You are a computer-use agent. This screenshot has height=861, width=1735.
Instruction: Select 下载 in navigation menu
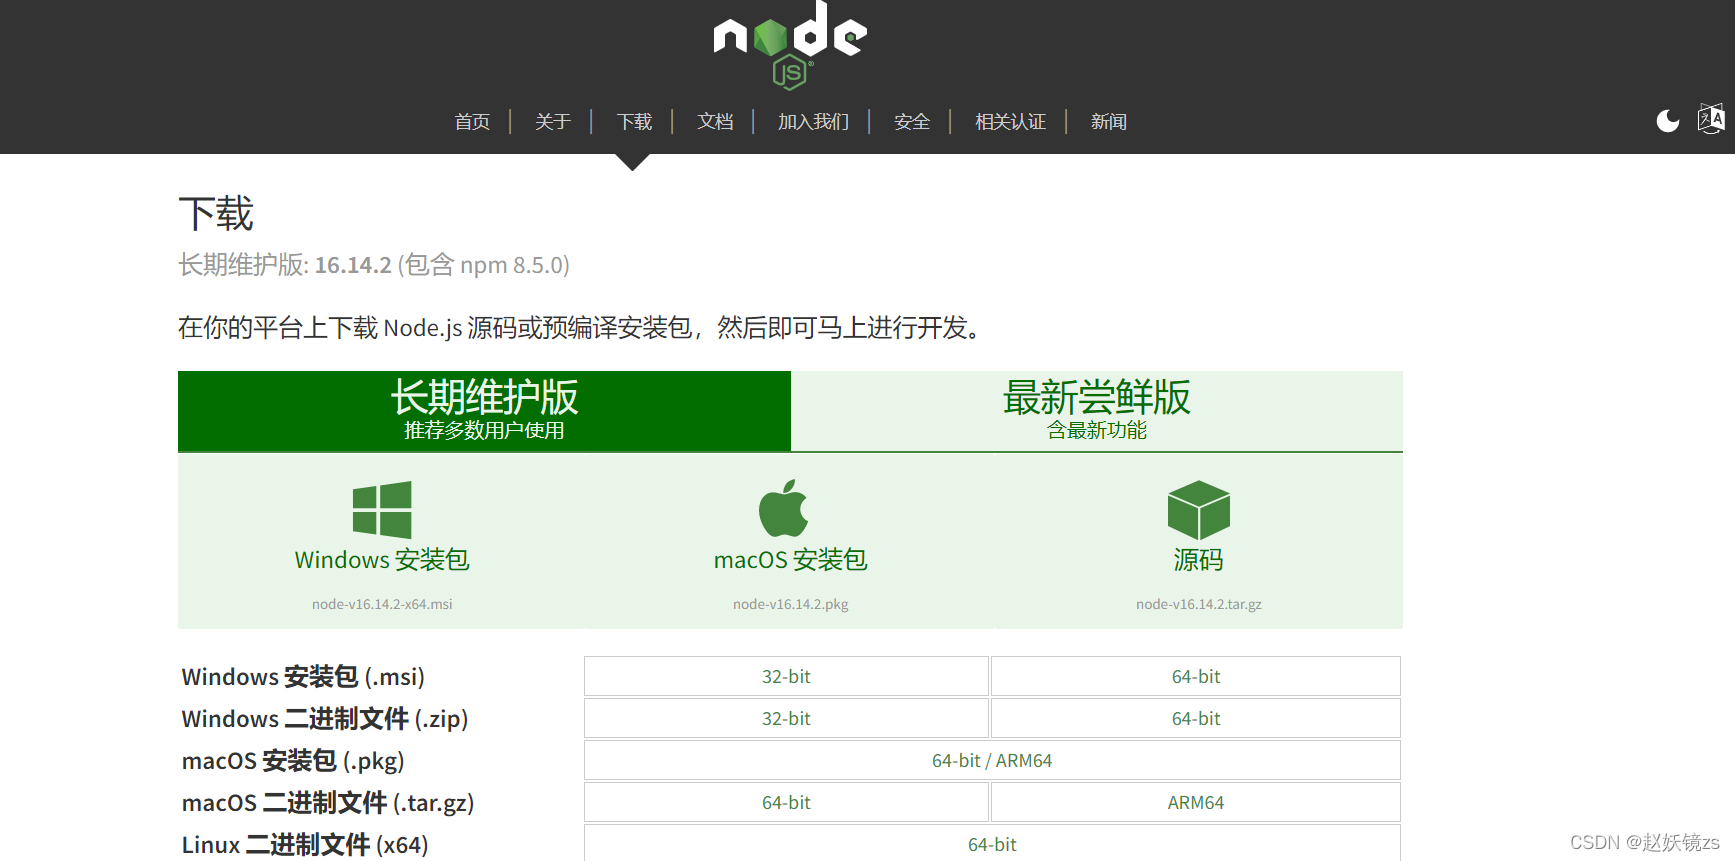(x=635, y=122)
